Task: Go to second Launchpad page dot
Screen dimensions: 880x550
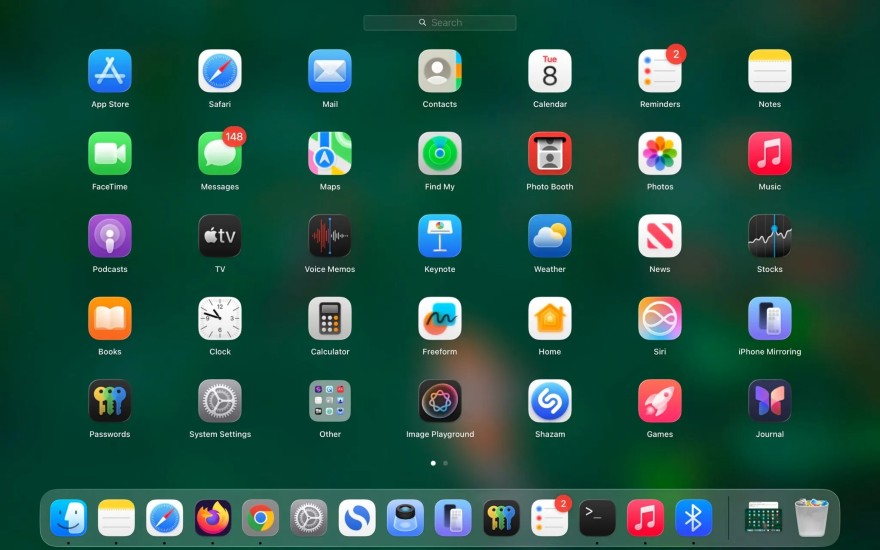Action: pos(446,463)
